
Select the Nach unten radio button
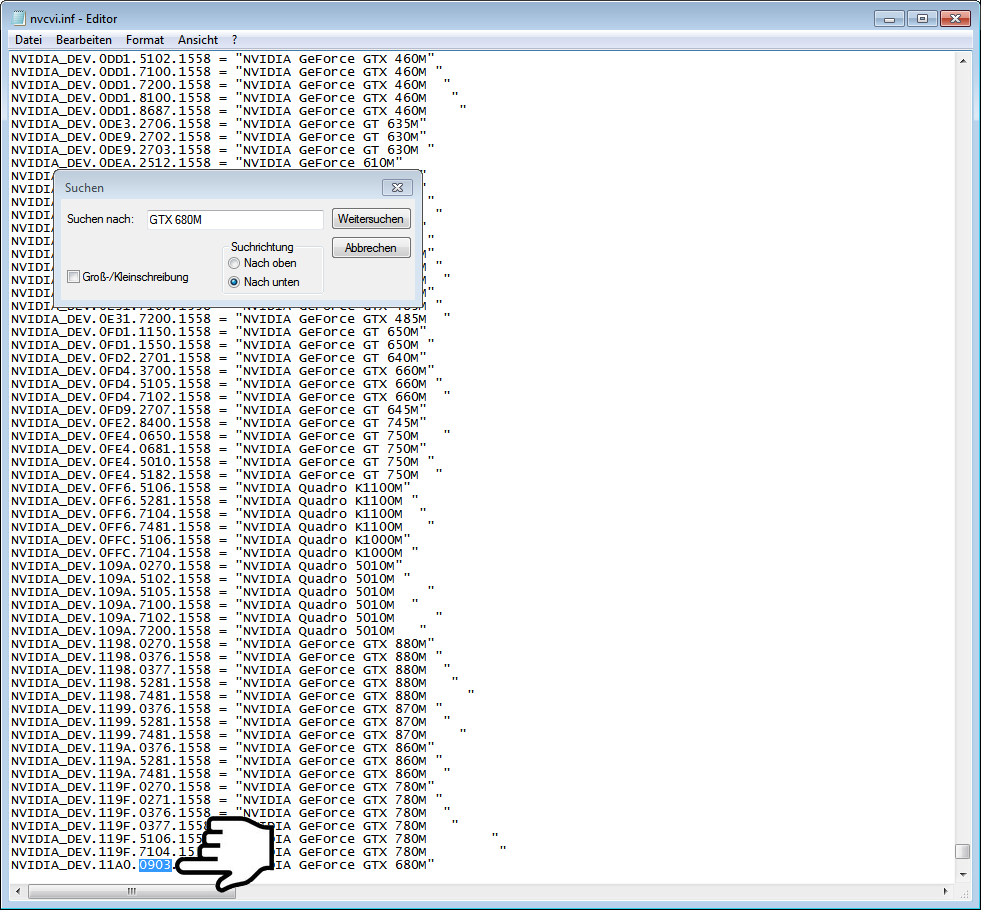(x=234, y=282)
